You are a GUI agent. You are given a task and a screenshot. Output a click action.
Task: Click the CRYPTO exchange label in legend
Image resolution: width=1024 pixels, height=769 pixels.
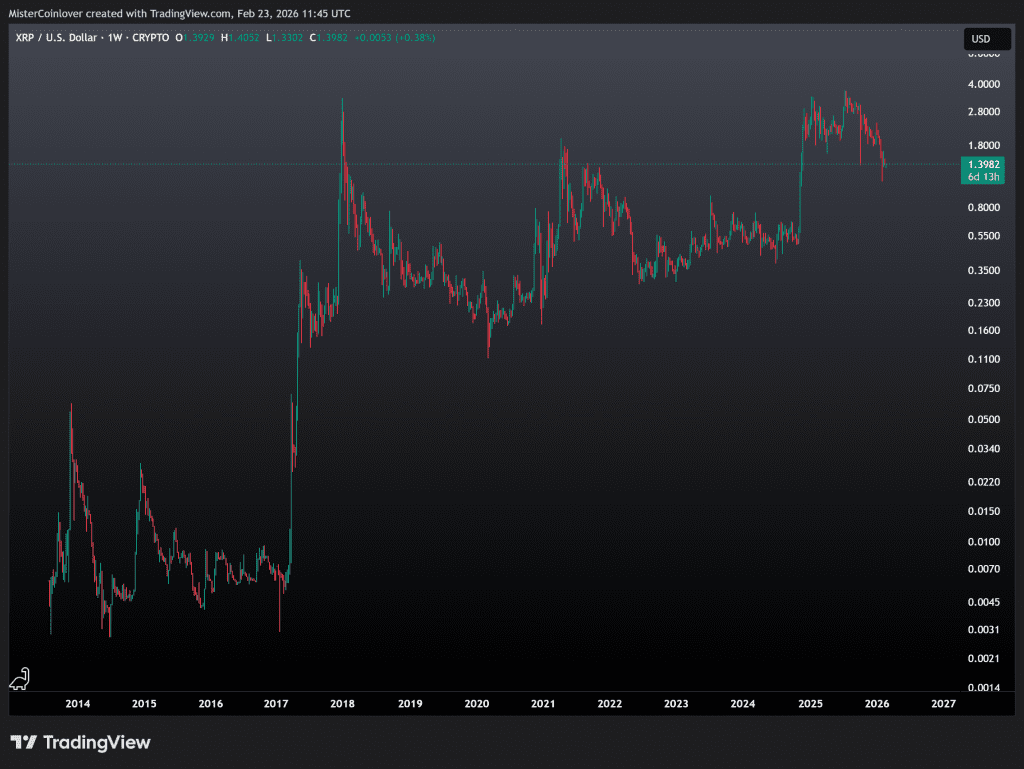(152, 38)
